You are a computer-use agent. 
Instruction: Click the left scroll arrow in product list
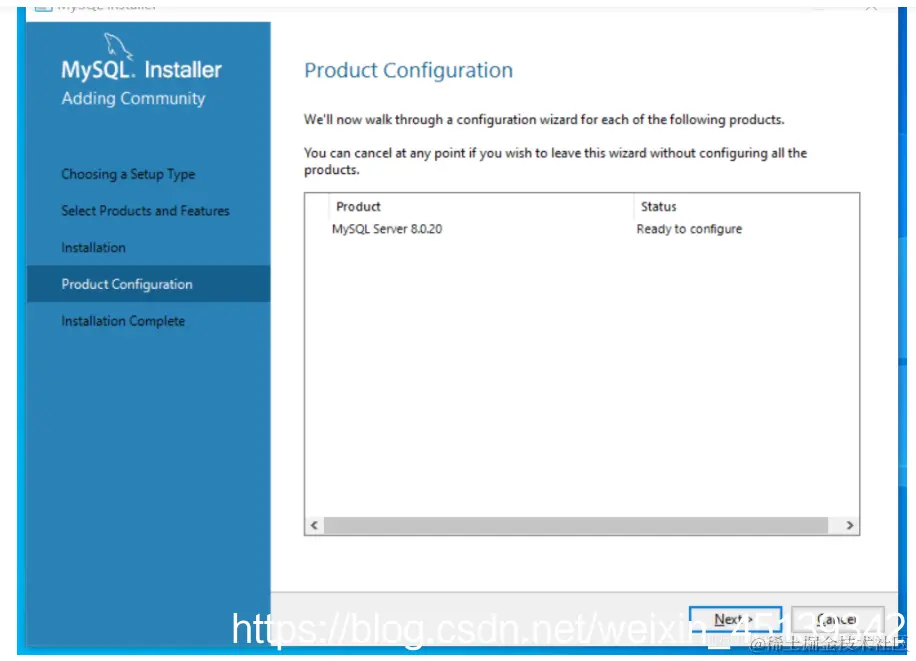314,525
